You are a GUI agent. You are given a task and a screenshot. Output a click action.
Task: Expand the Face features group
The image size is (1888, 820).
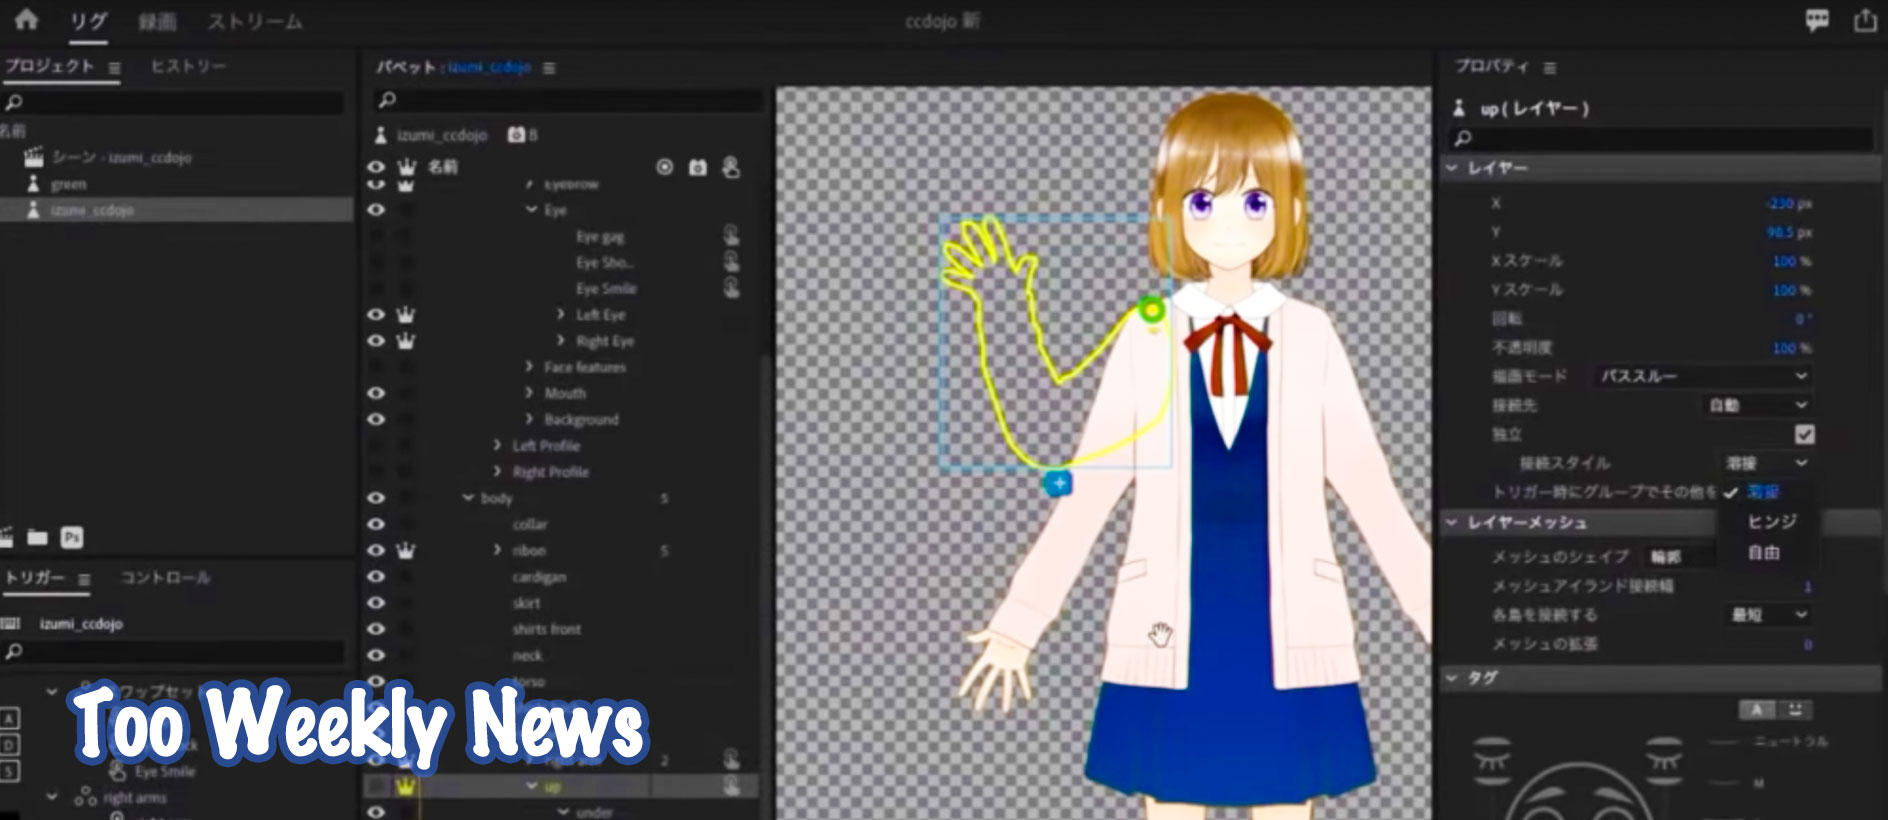(529, 367)
